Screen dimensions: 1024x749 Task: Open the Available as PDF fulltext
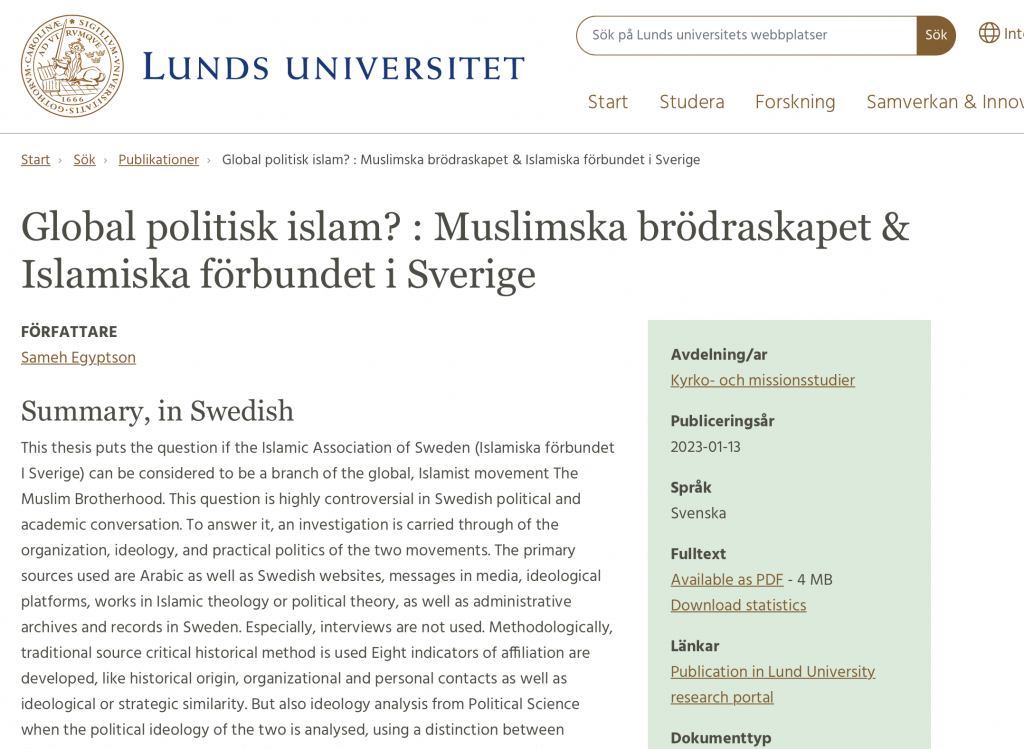click(x=726, y=580)
